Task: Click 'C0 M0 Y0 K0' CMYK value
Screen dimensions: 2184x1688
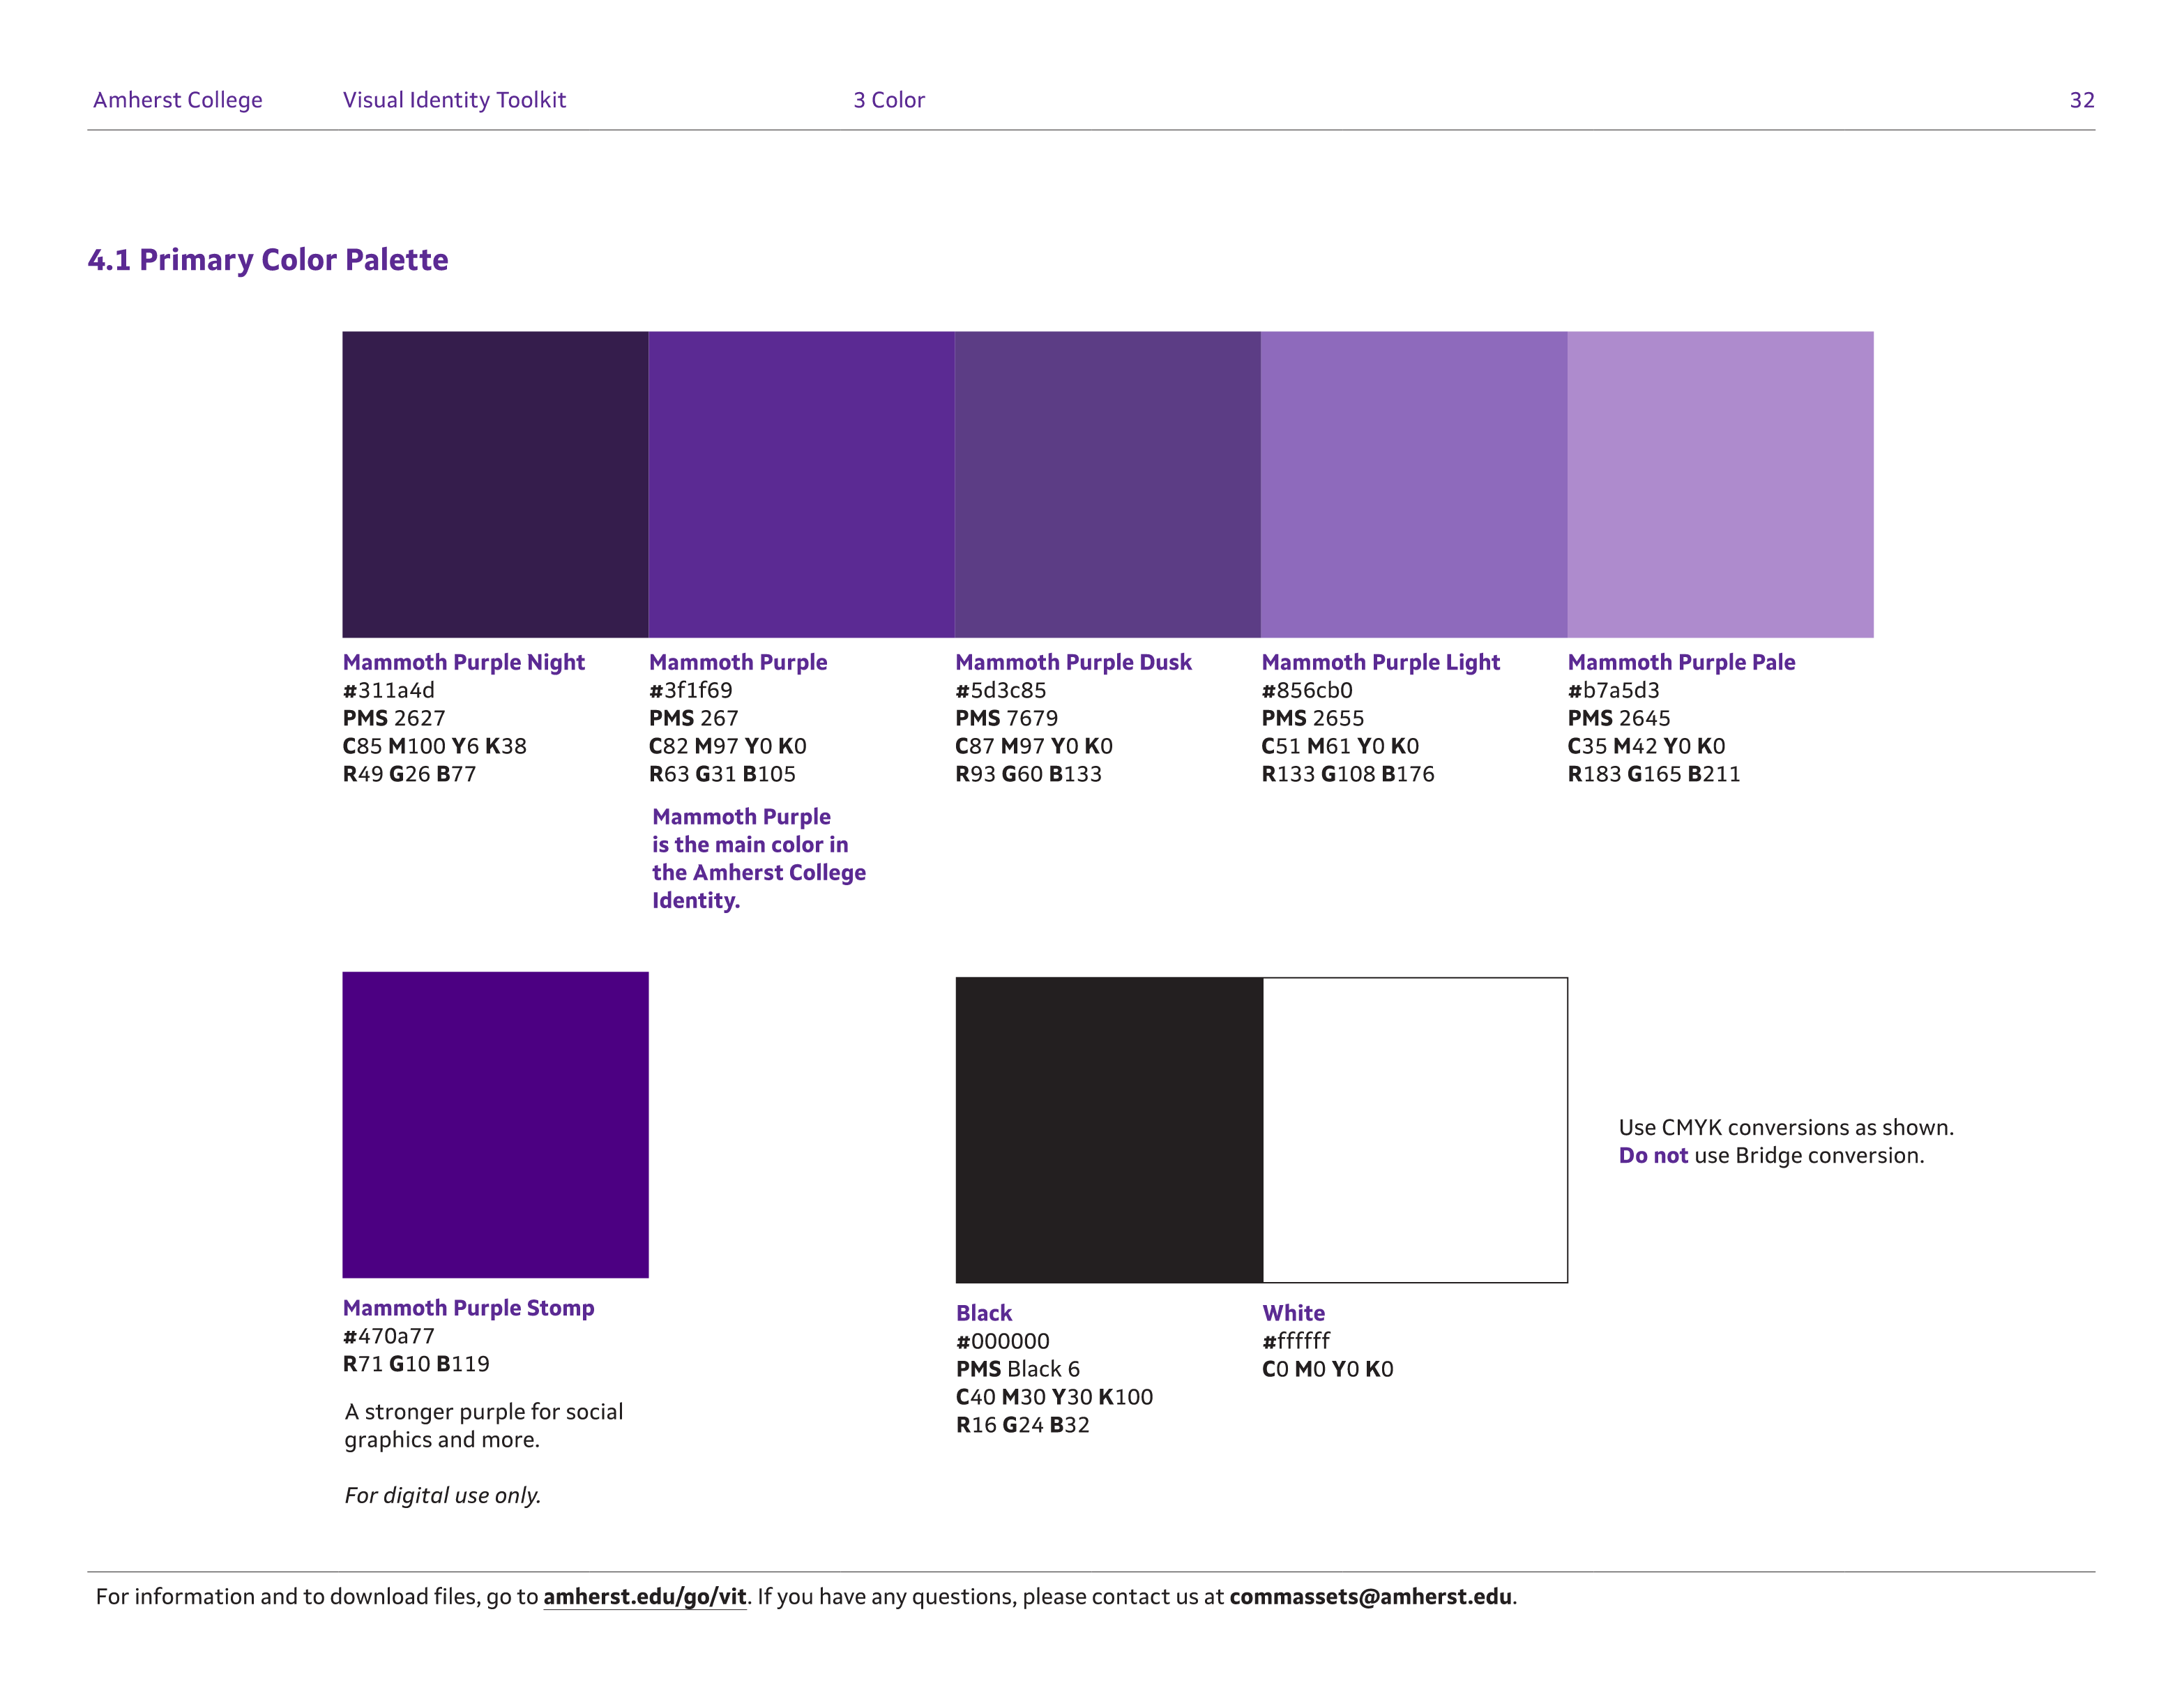Action: (x=1328, y=1369)
